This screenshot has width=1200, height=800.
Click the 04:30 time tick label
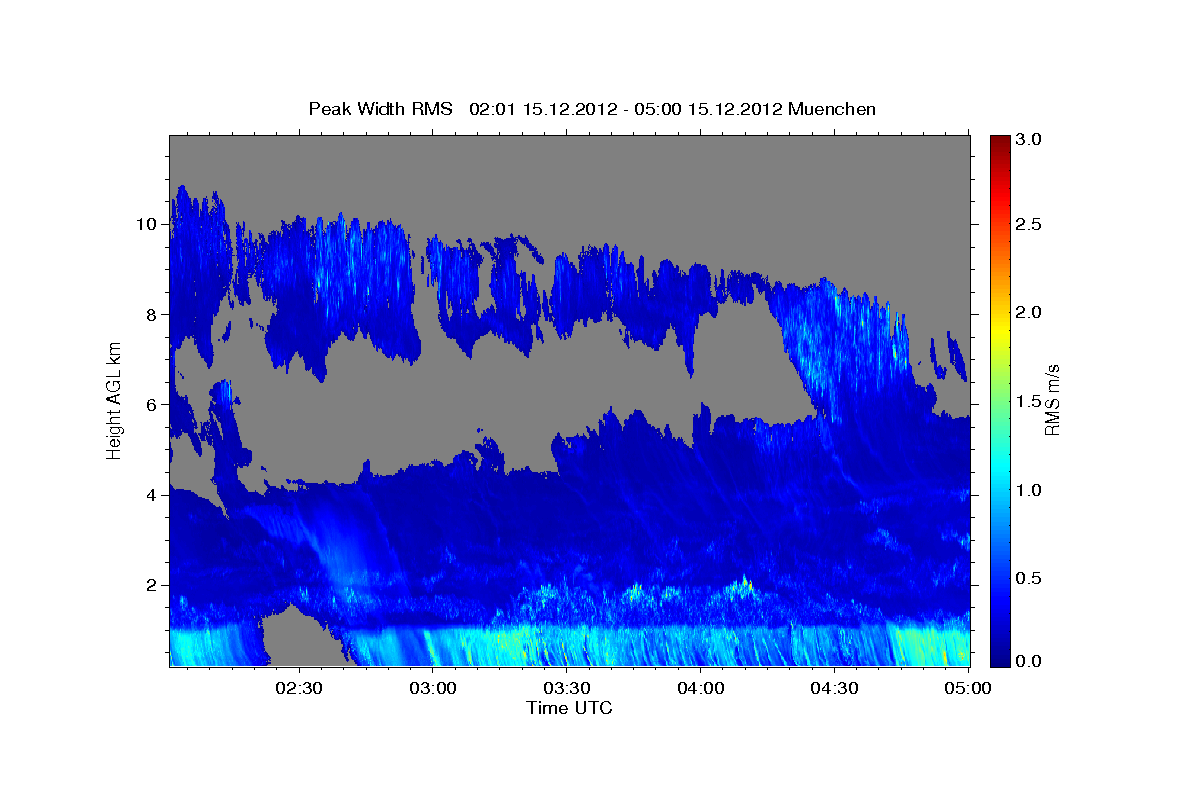[x=834, y=689]
